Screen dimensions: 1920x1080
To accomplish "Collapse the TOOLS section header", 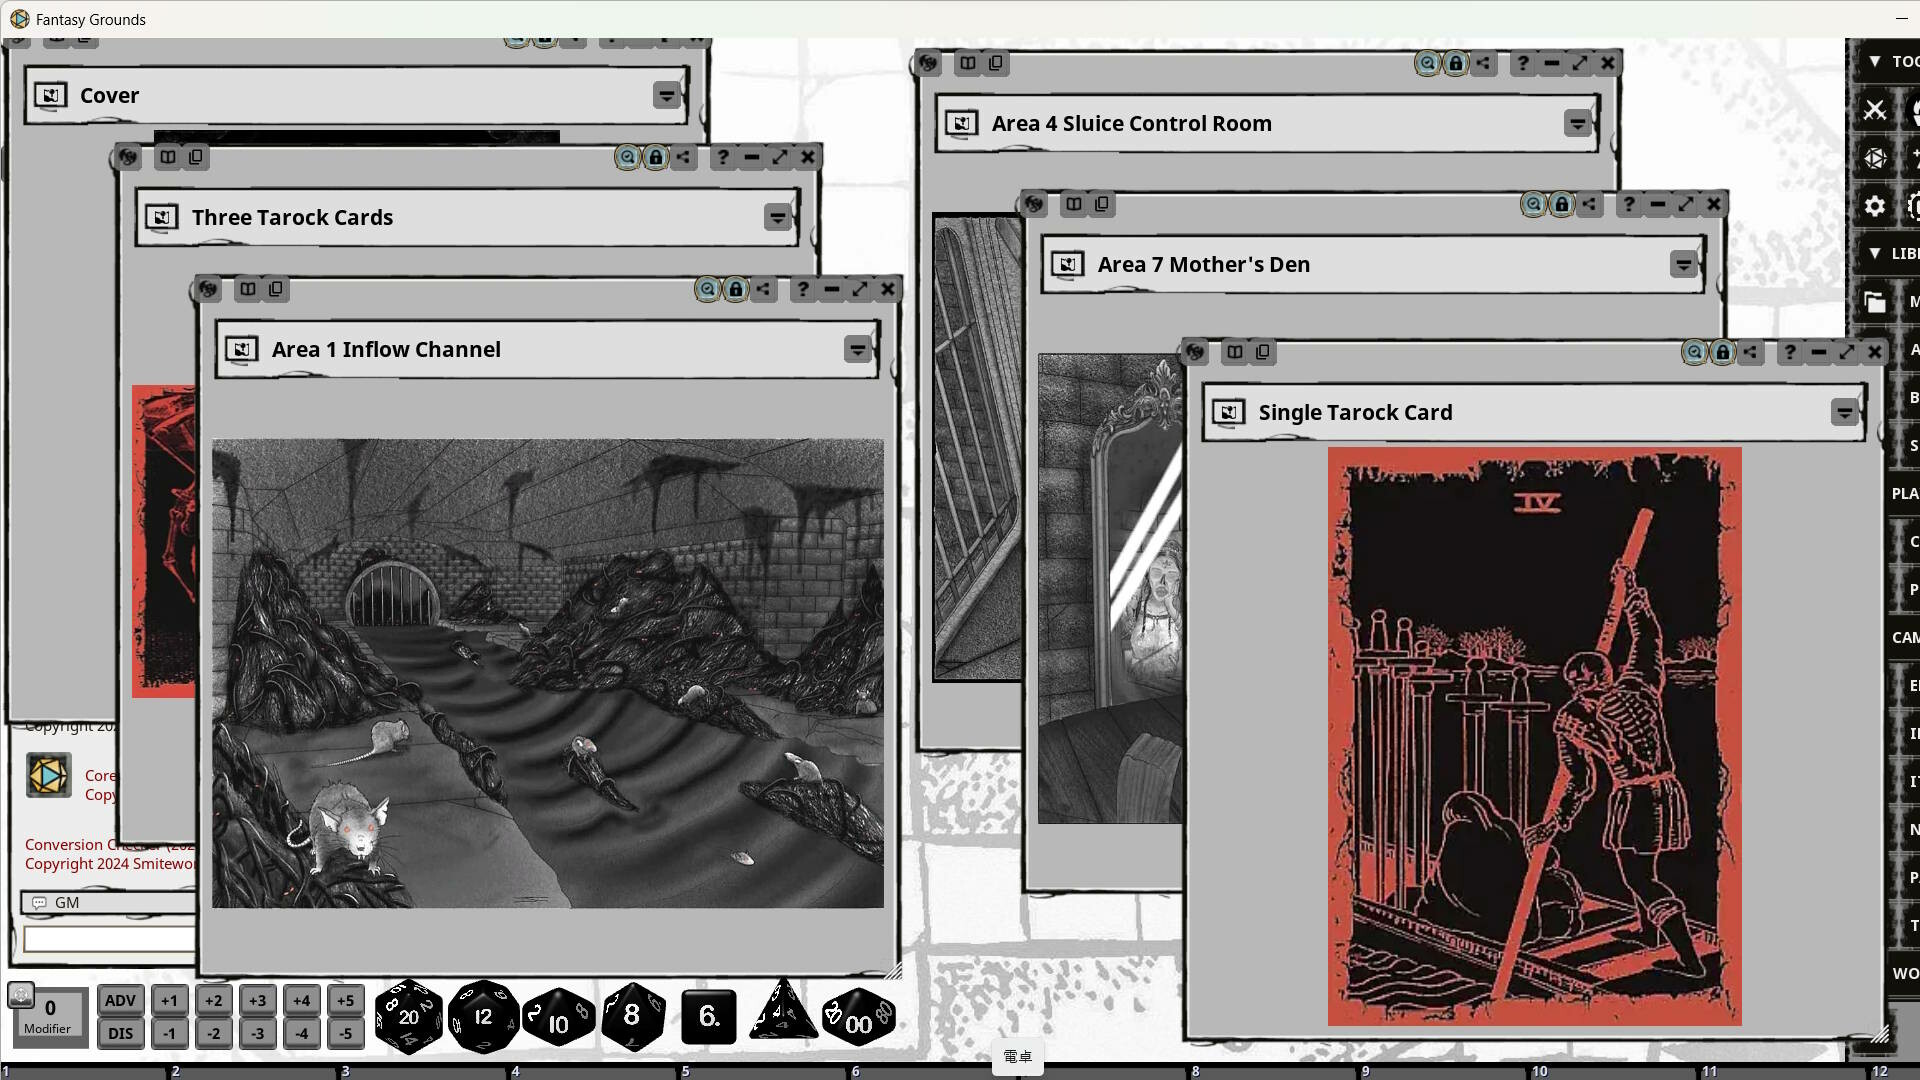I will pos(1874,61).
